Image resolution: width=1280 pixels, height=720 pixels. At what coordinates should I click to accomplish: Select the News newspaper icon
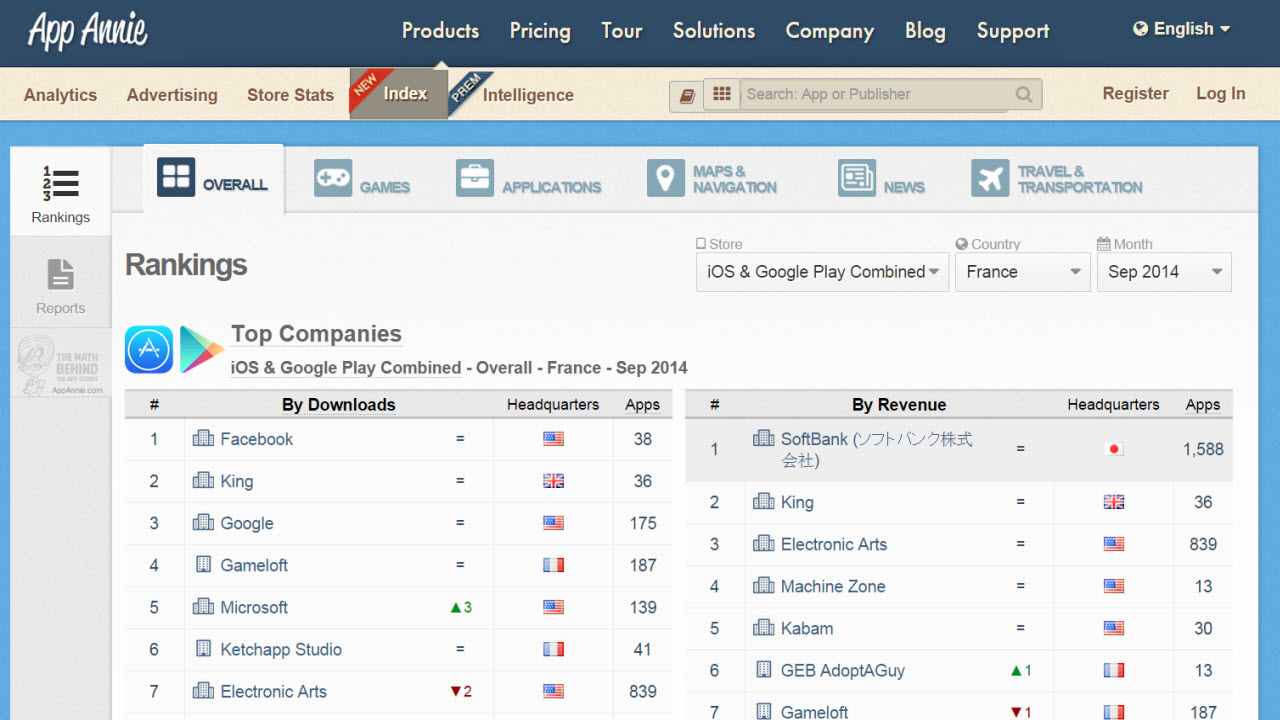857,178
